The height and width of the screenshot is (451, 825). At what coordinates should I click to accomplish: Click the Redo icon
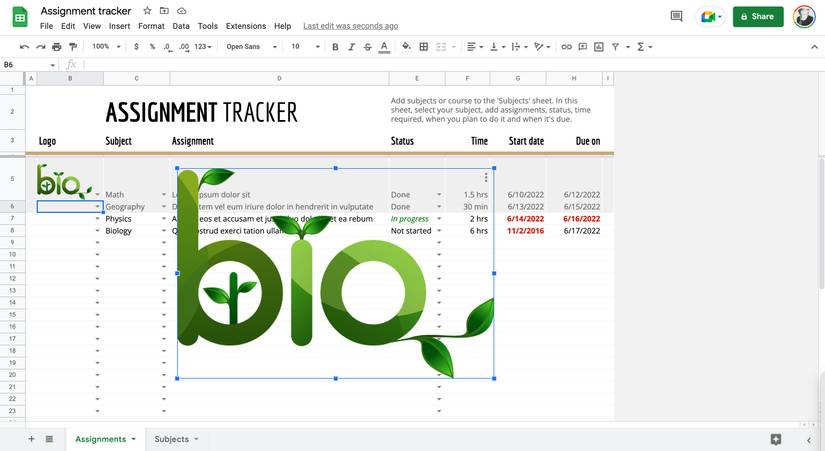point(41,47)
